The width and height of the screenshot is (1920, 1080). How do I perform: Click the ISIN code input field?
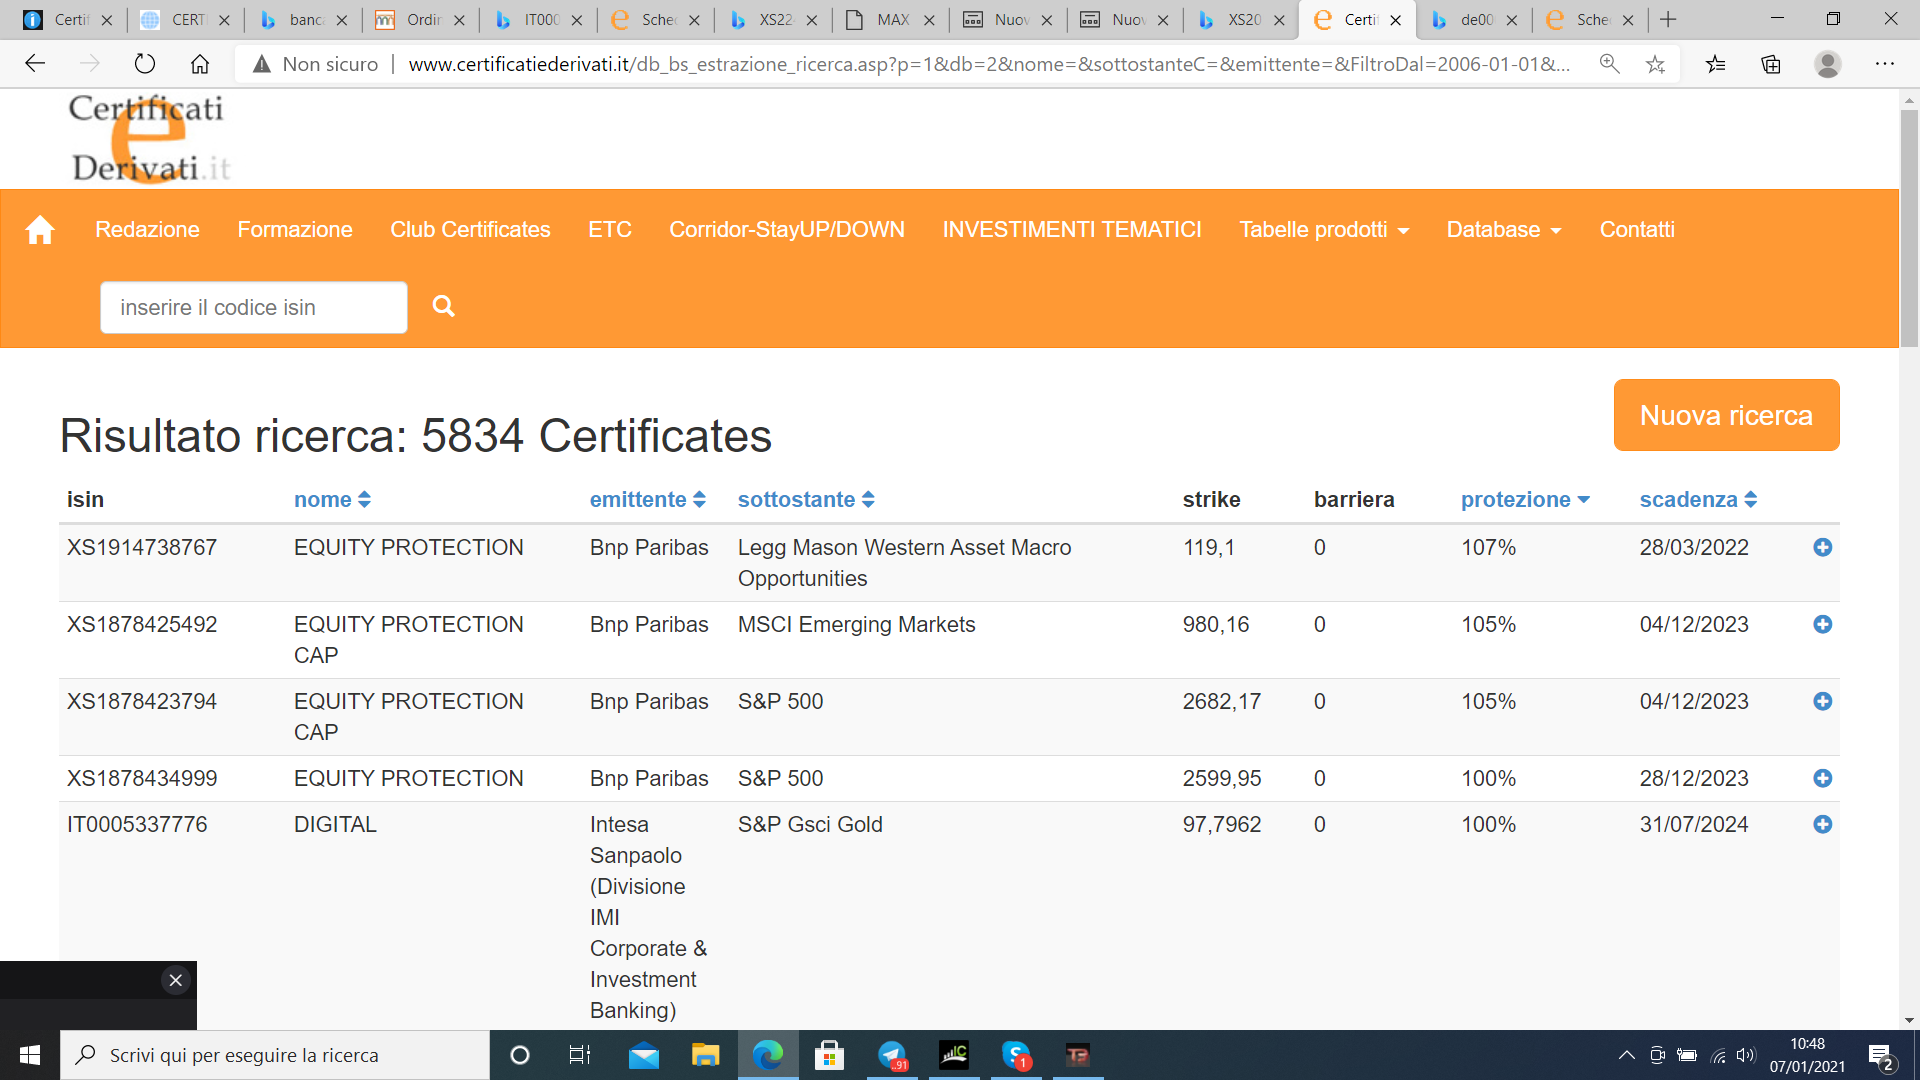[x=254, y=307]
